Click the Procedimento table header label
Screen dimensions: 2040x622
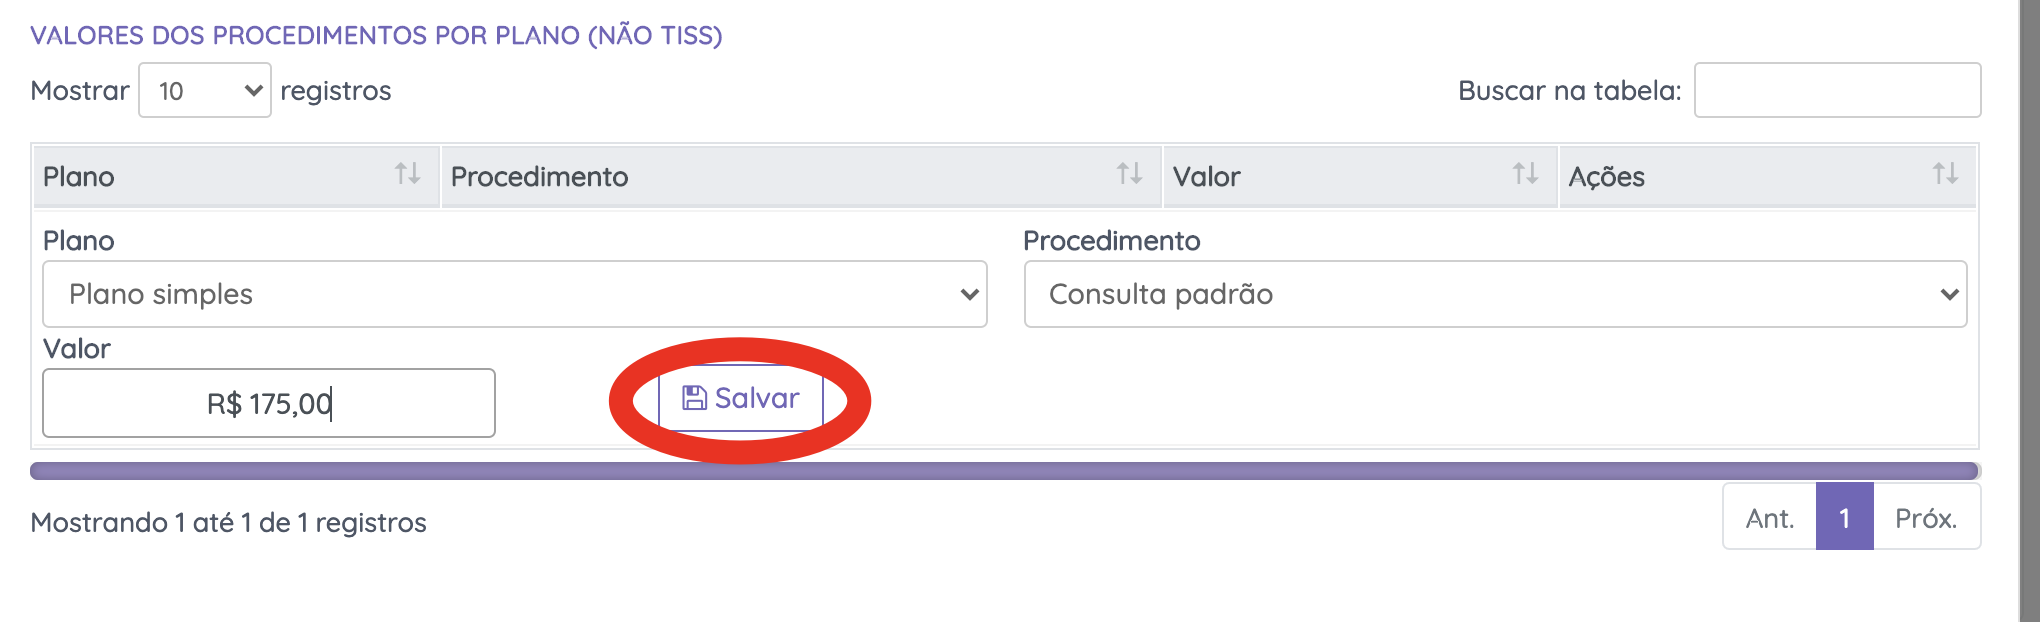click(539, 177)
